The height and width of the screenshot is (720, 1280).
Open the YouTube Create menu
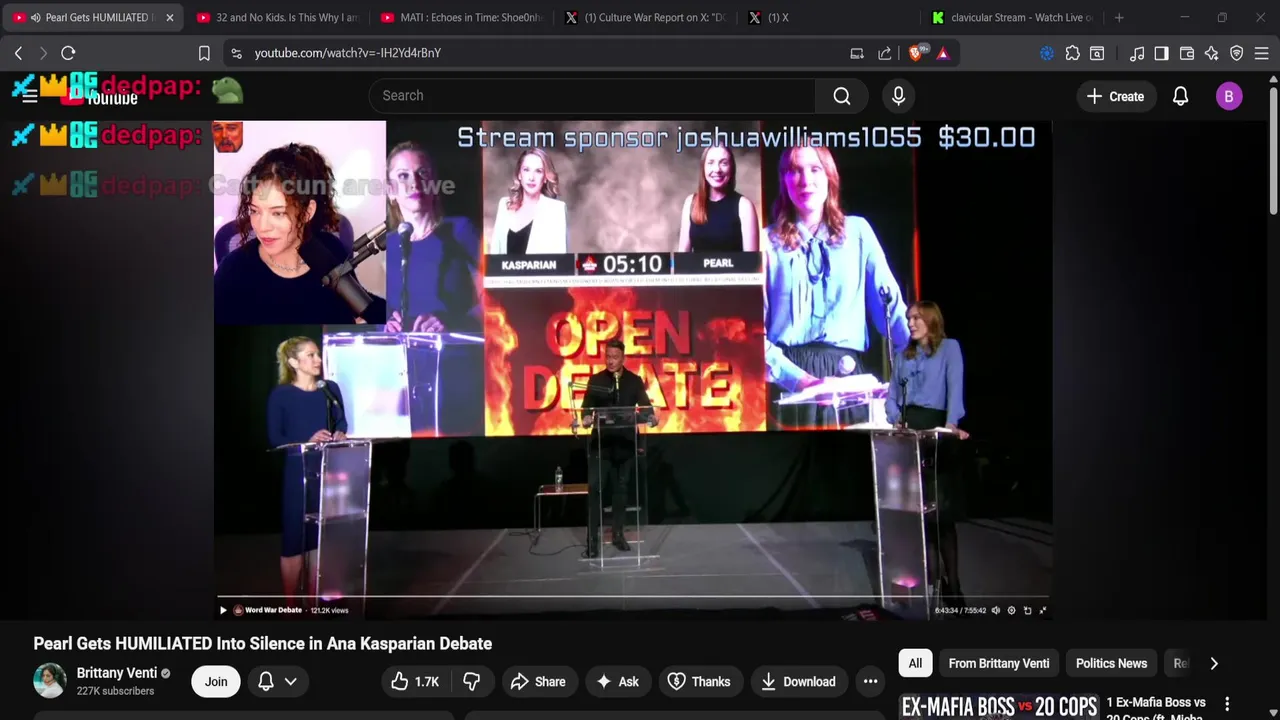pos(1115,96)
